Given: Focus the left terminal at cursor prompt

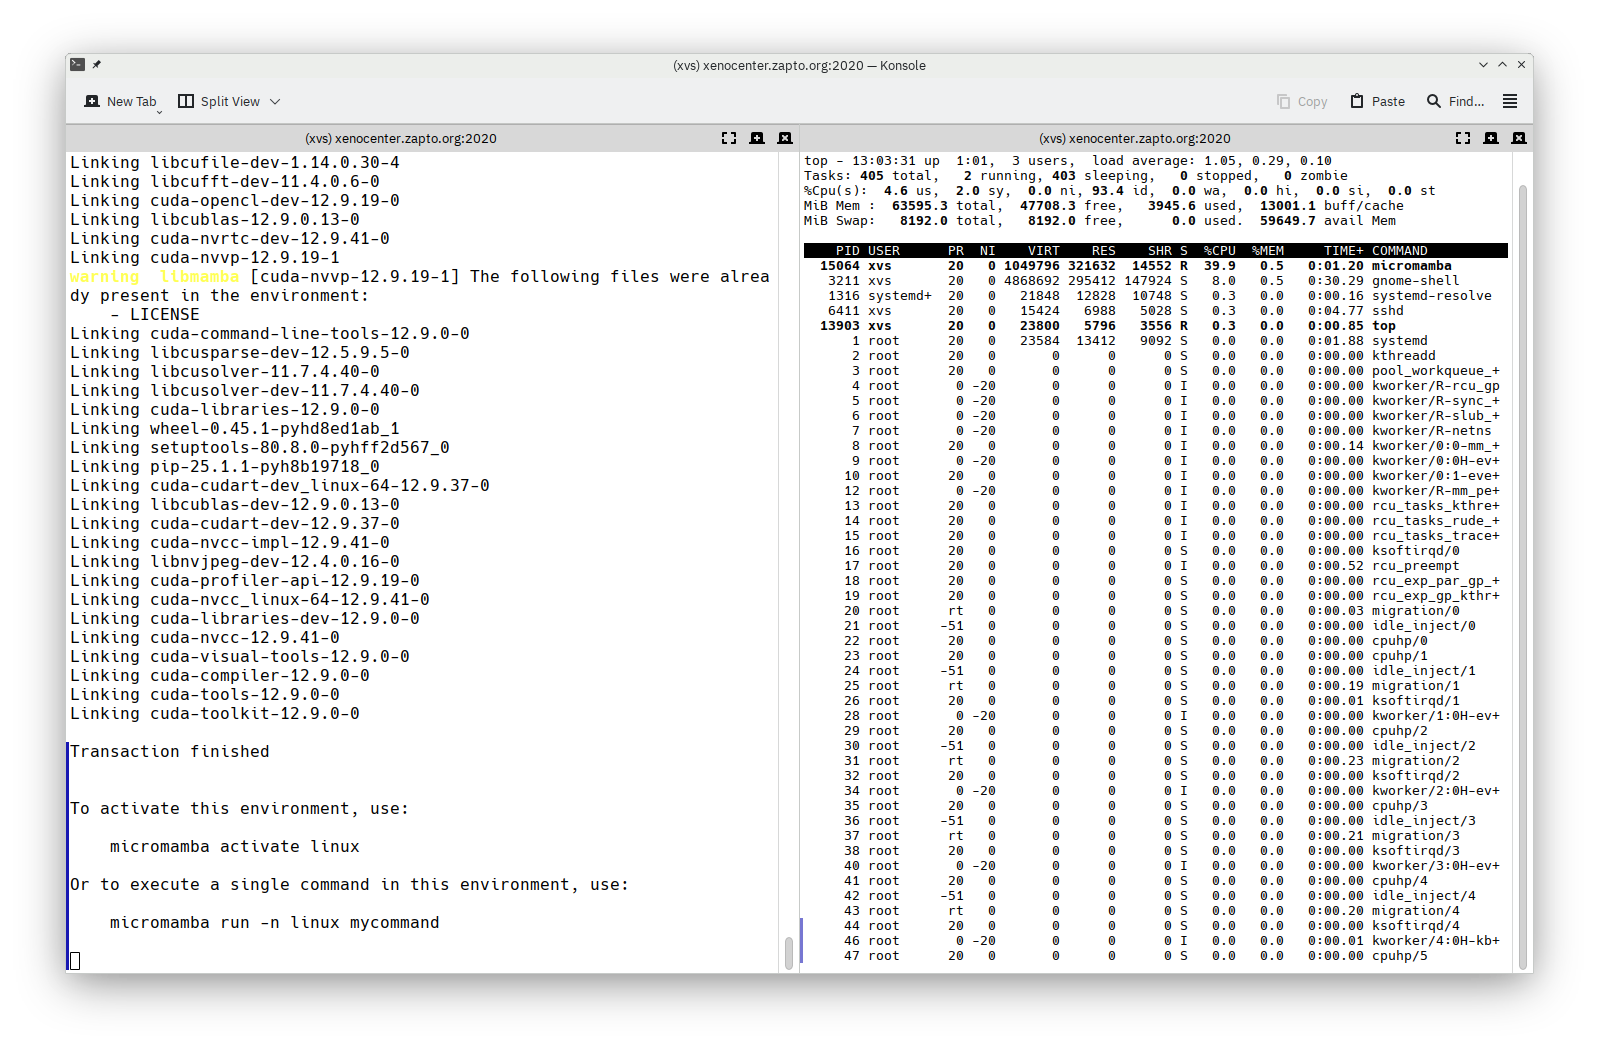Looking at the screenshot, I should (75, 961).
